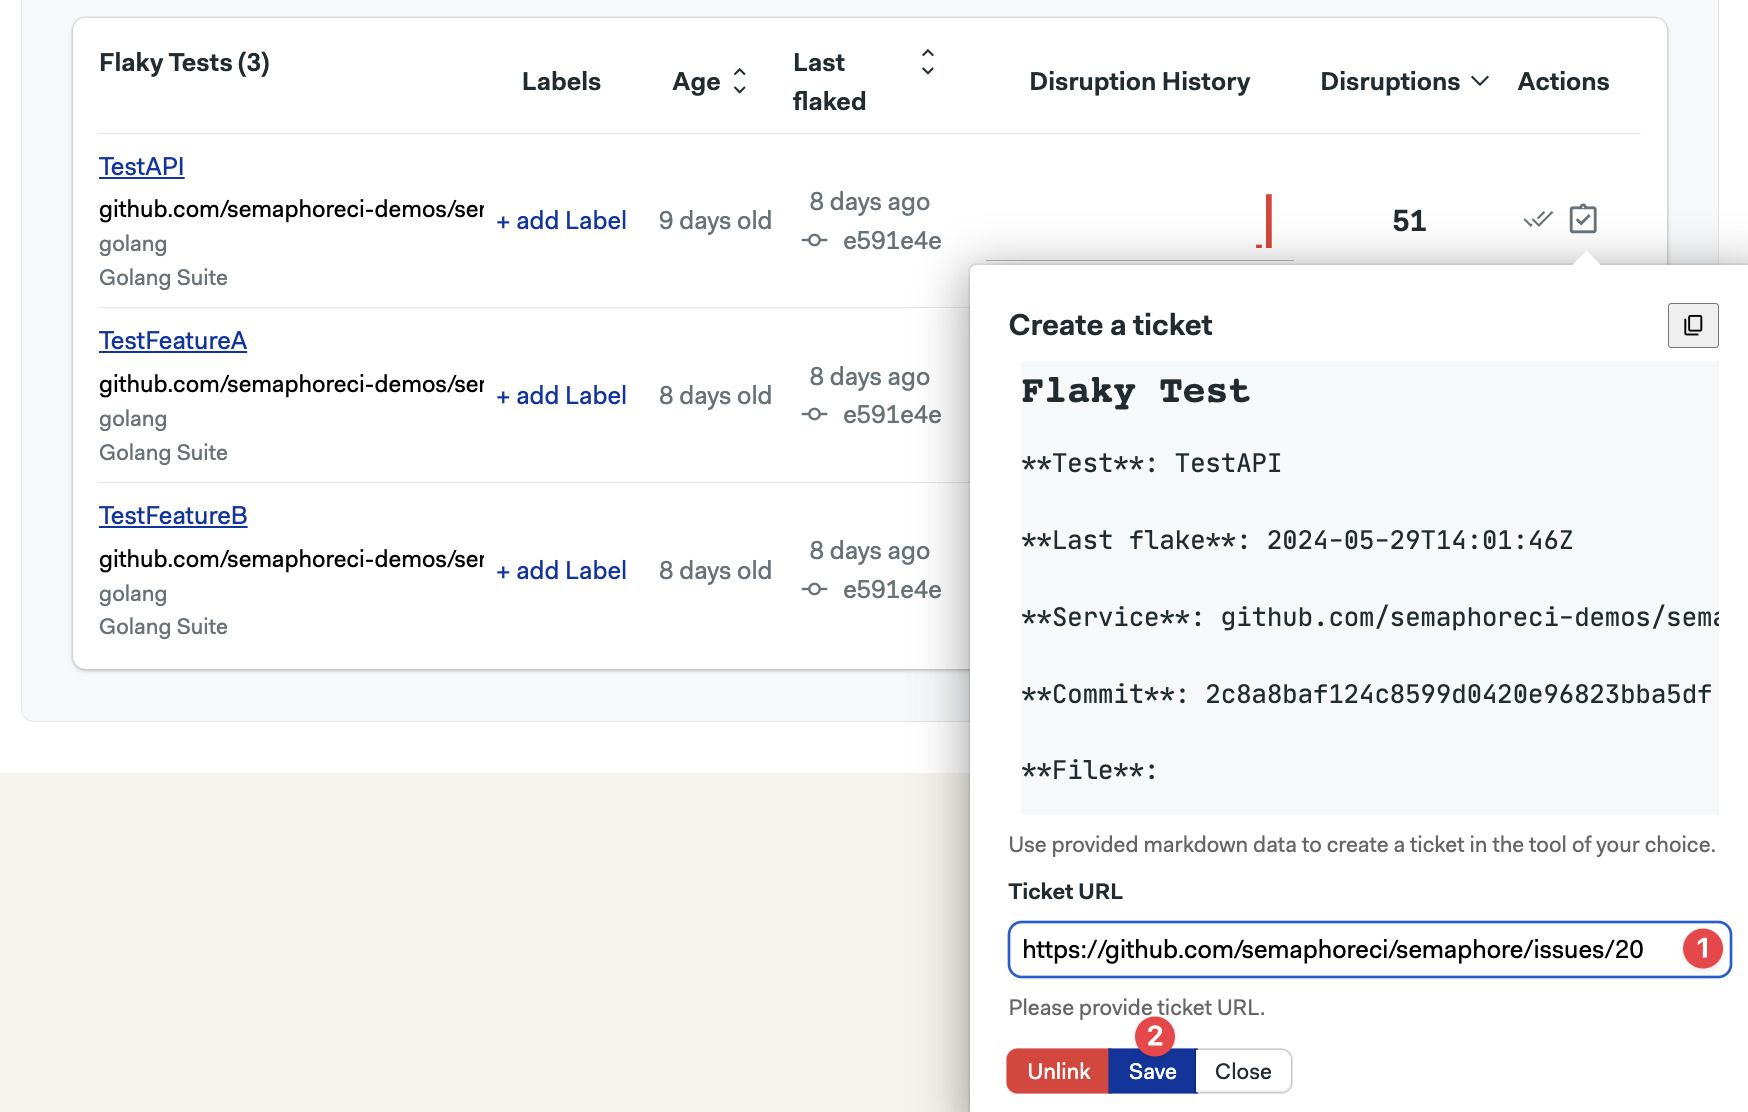Click the 'Flaky Test' markdown heading
This screenshot has width=1748, height=1112.
1135,391
